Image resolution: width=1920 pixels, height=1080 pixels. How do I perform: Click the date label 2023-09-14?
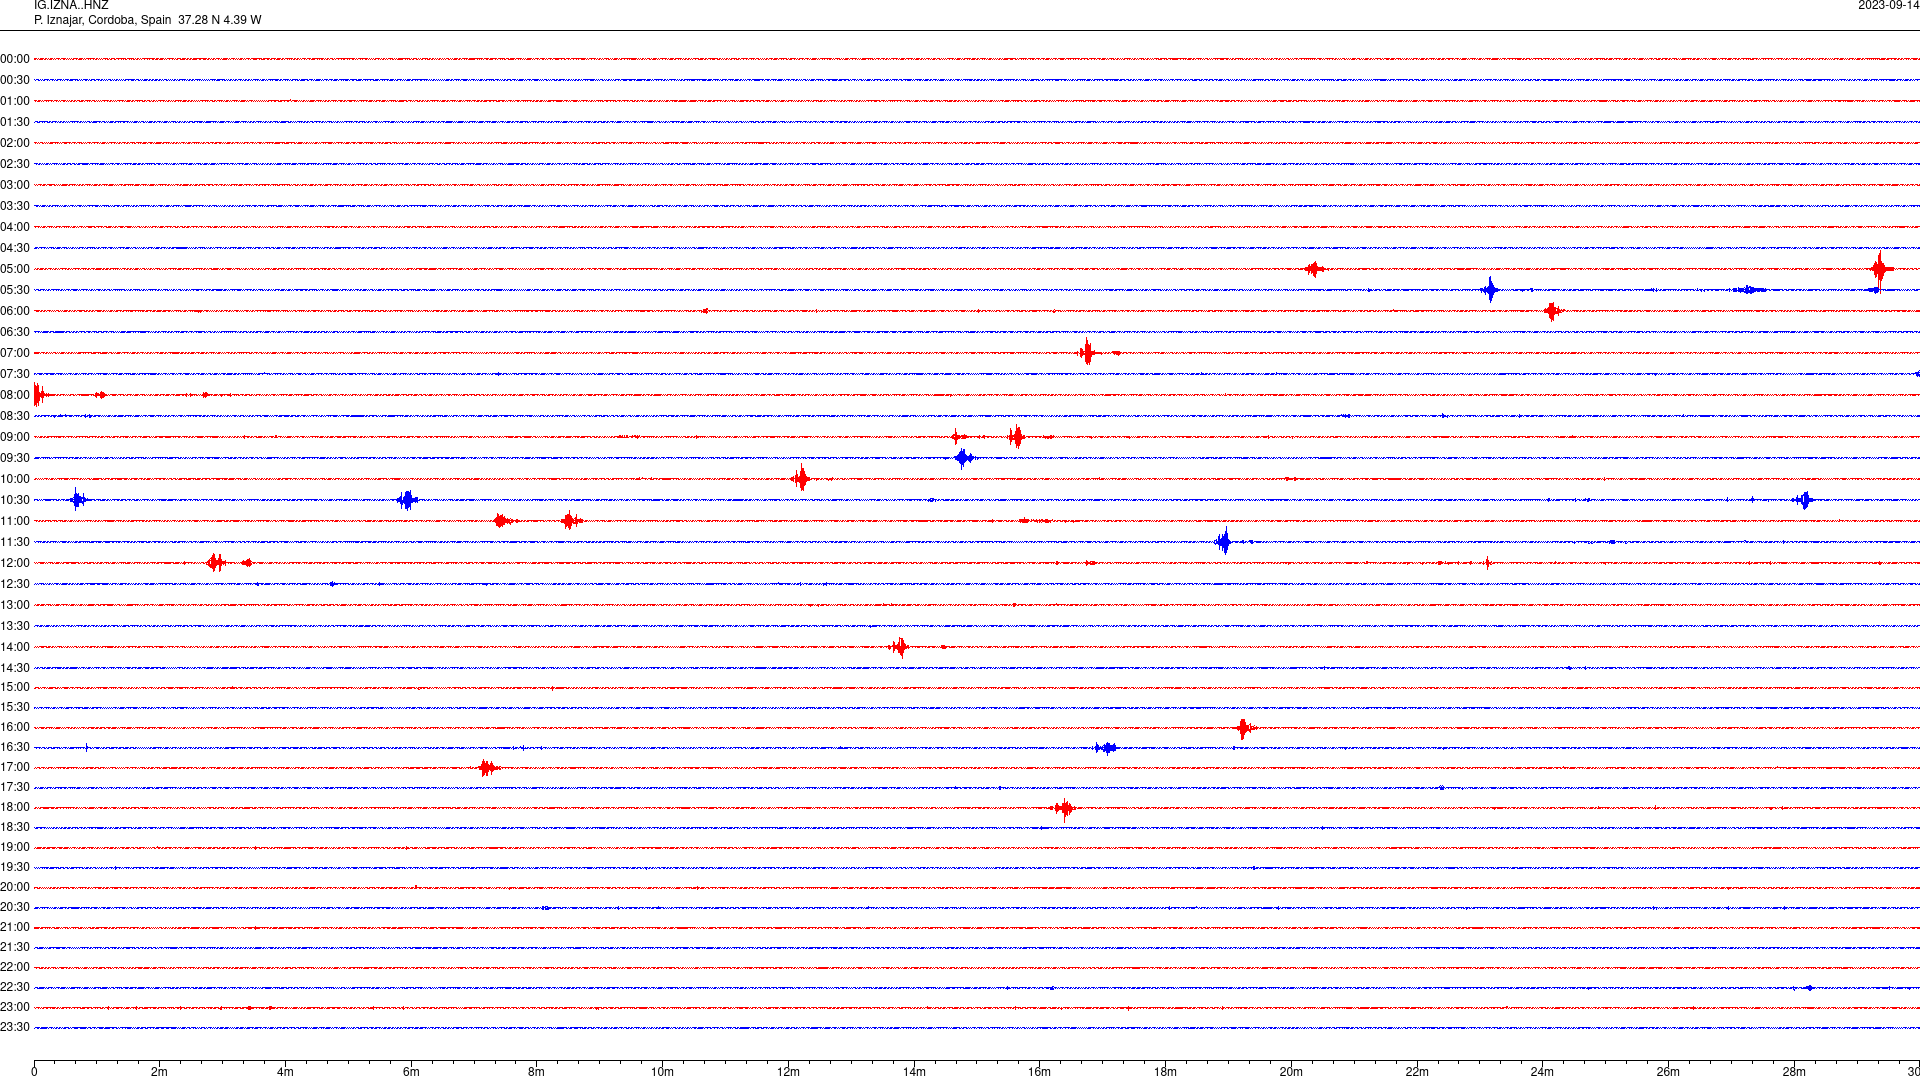[1888, 5]
